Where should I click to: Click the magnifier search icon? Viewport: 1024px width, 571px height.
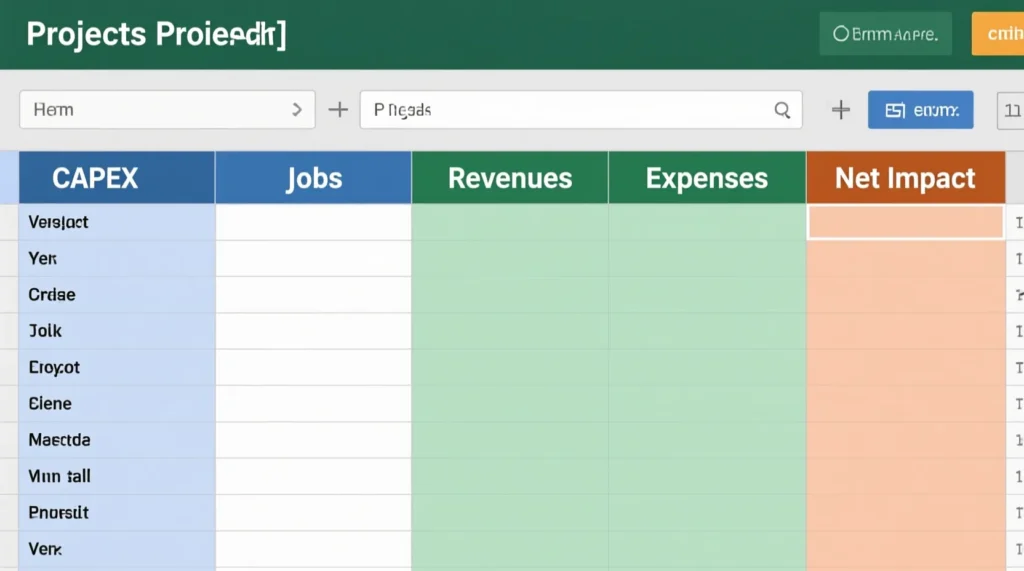(782, 110)
